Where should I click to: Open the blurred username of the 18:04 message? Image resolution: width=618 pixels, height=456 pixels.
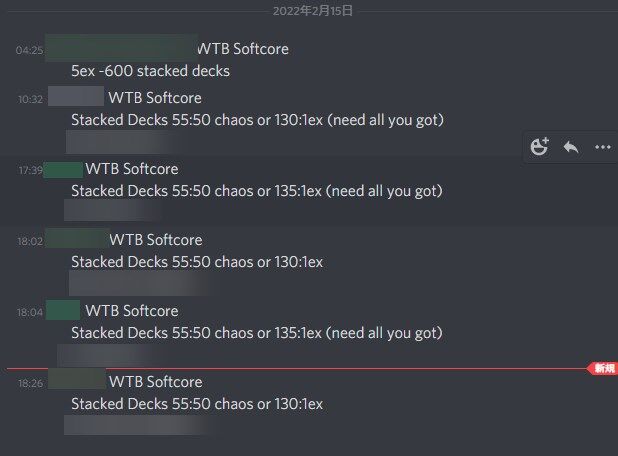coord(63,310)
